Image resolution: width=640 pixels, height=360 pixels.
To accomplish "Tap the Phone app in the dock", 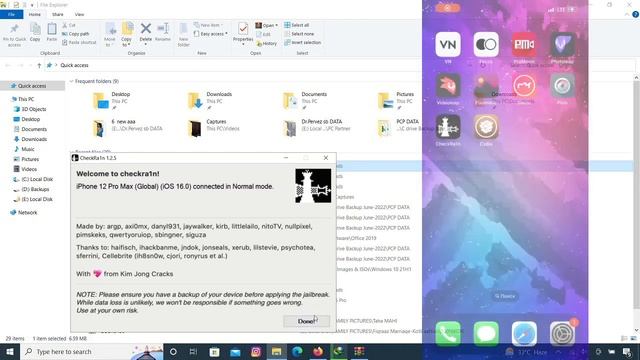I will pyautogui.click(x=448, y=334).
